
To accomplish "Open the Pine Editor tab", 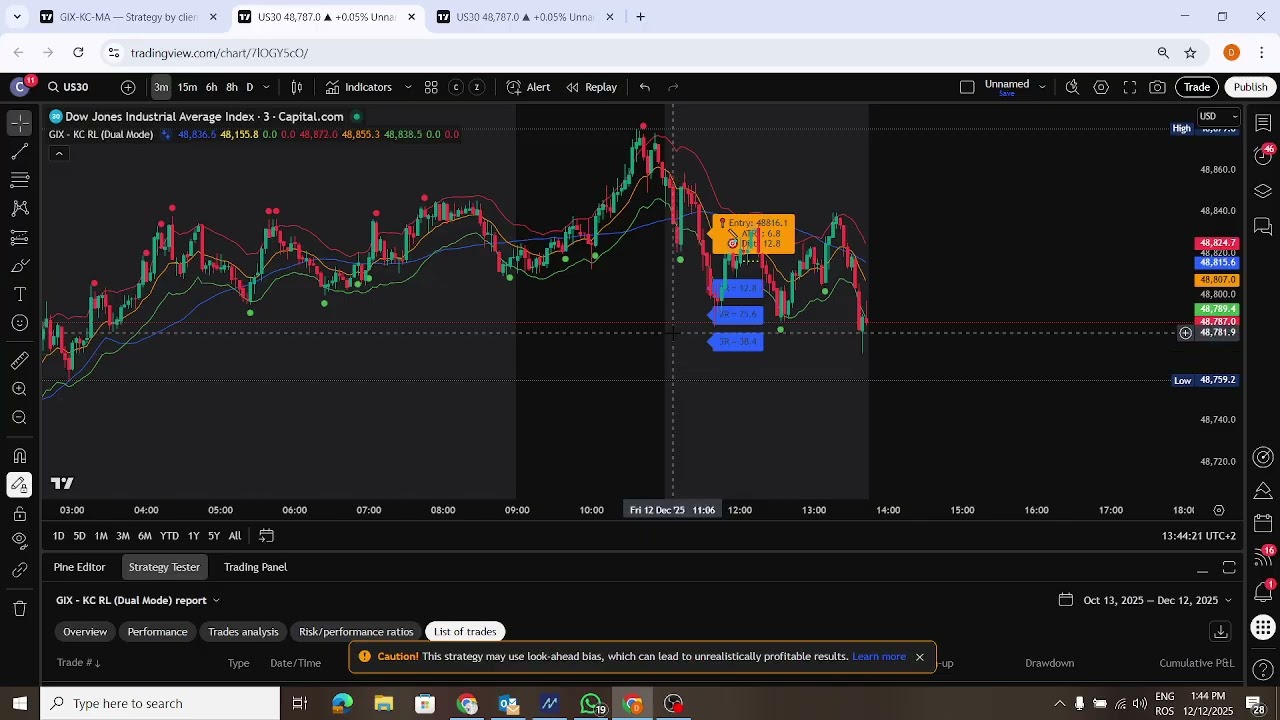I will (79, 567).
